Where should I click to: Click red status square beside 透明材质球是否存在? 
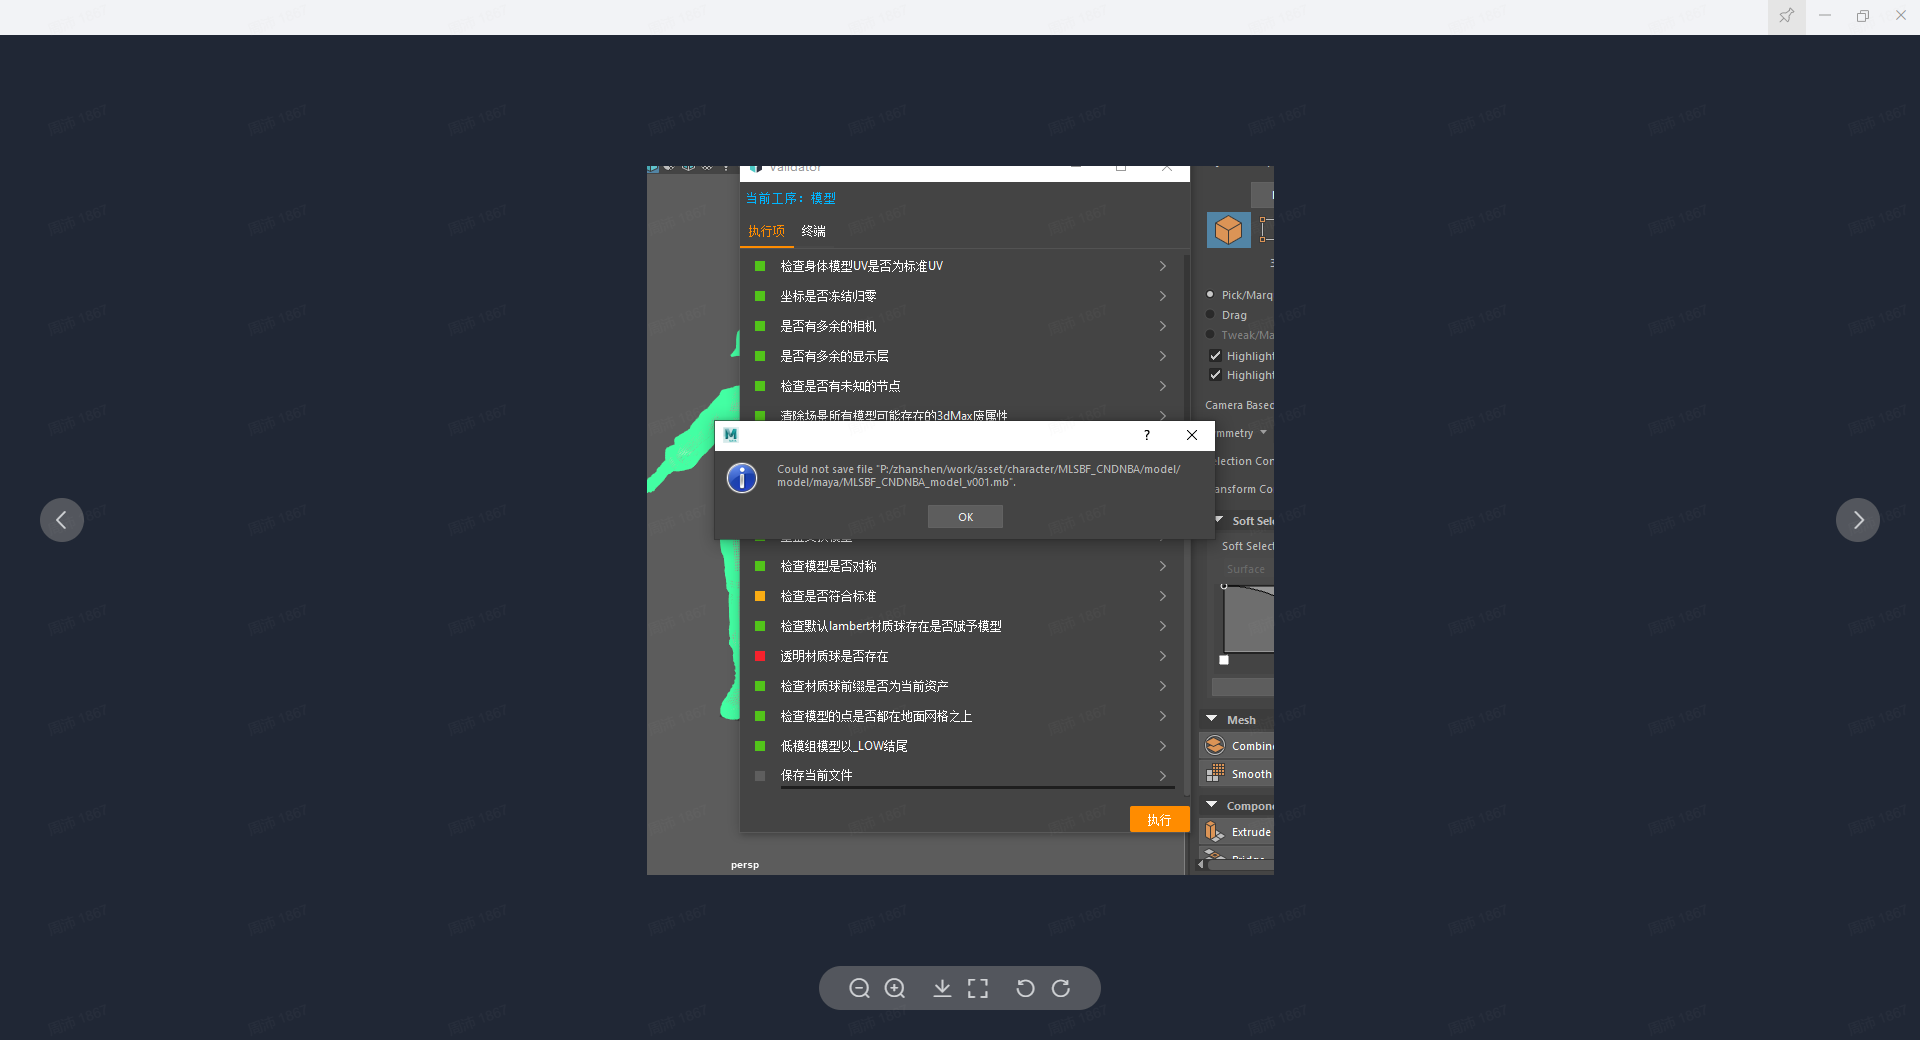point(760,656)
